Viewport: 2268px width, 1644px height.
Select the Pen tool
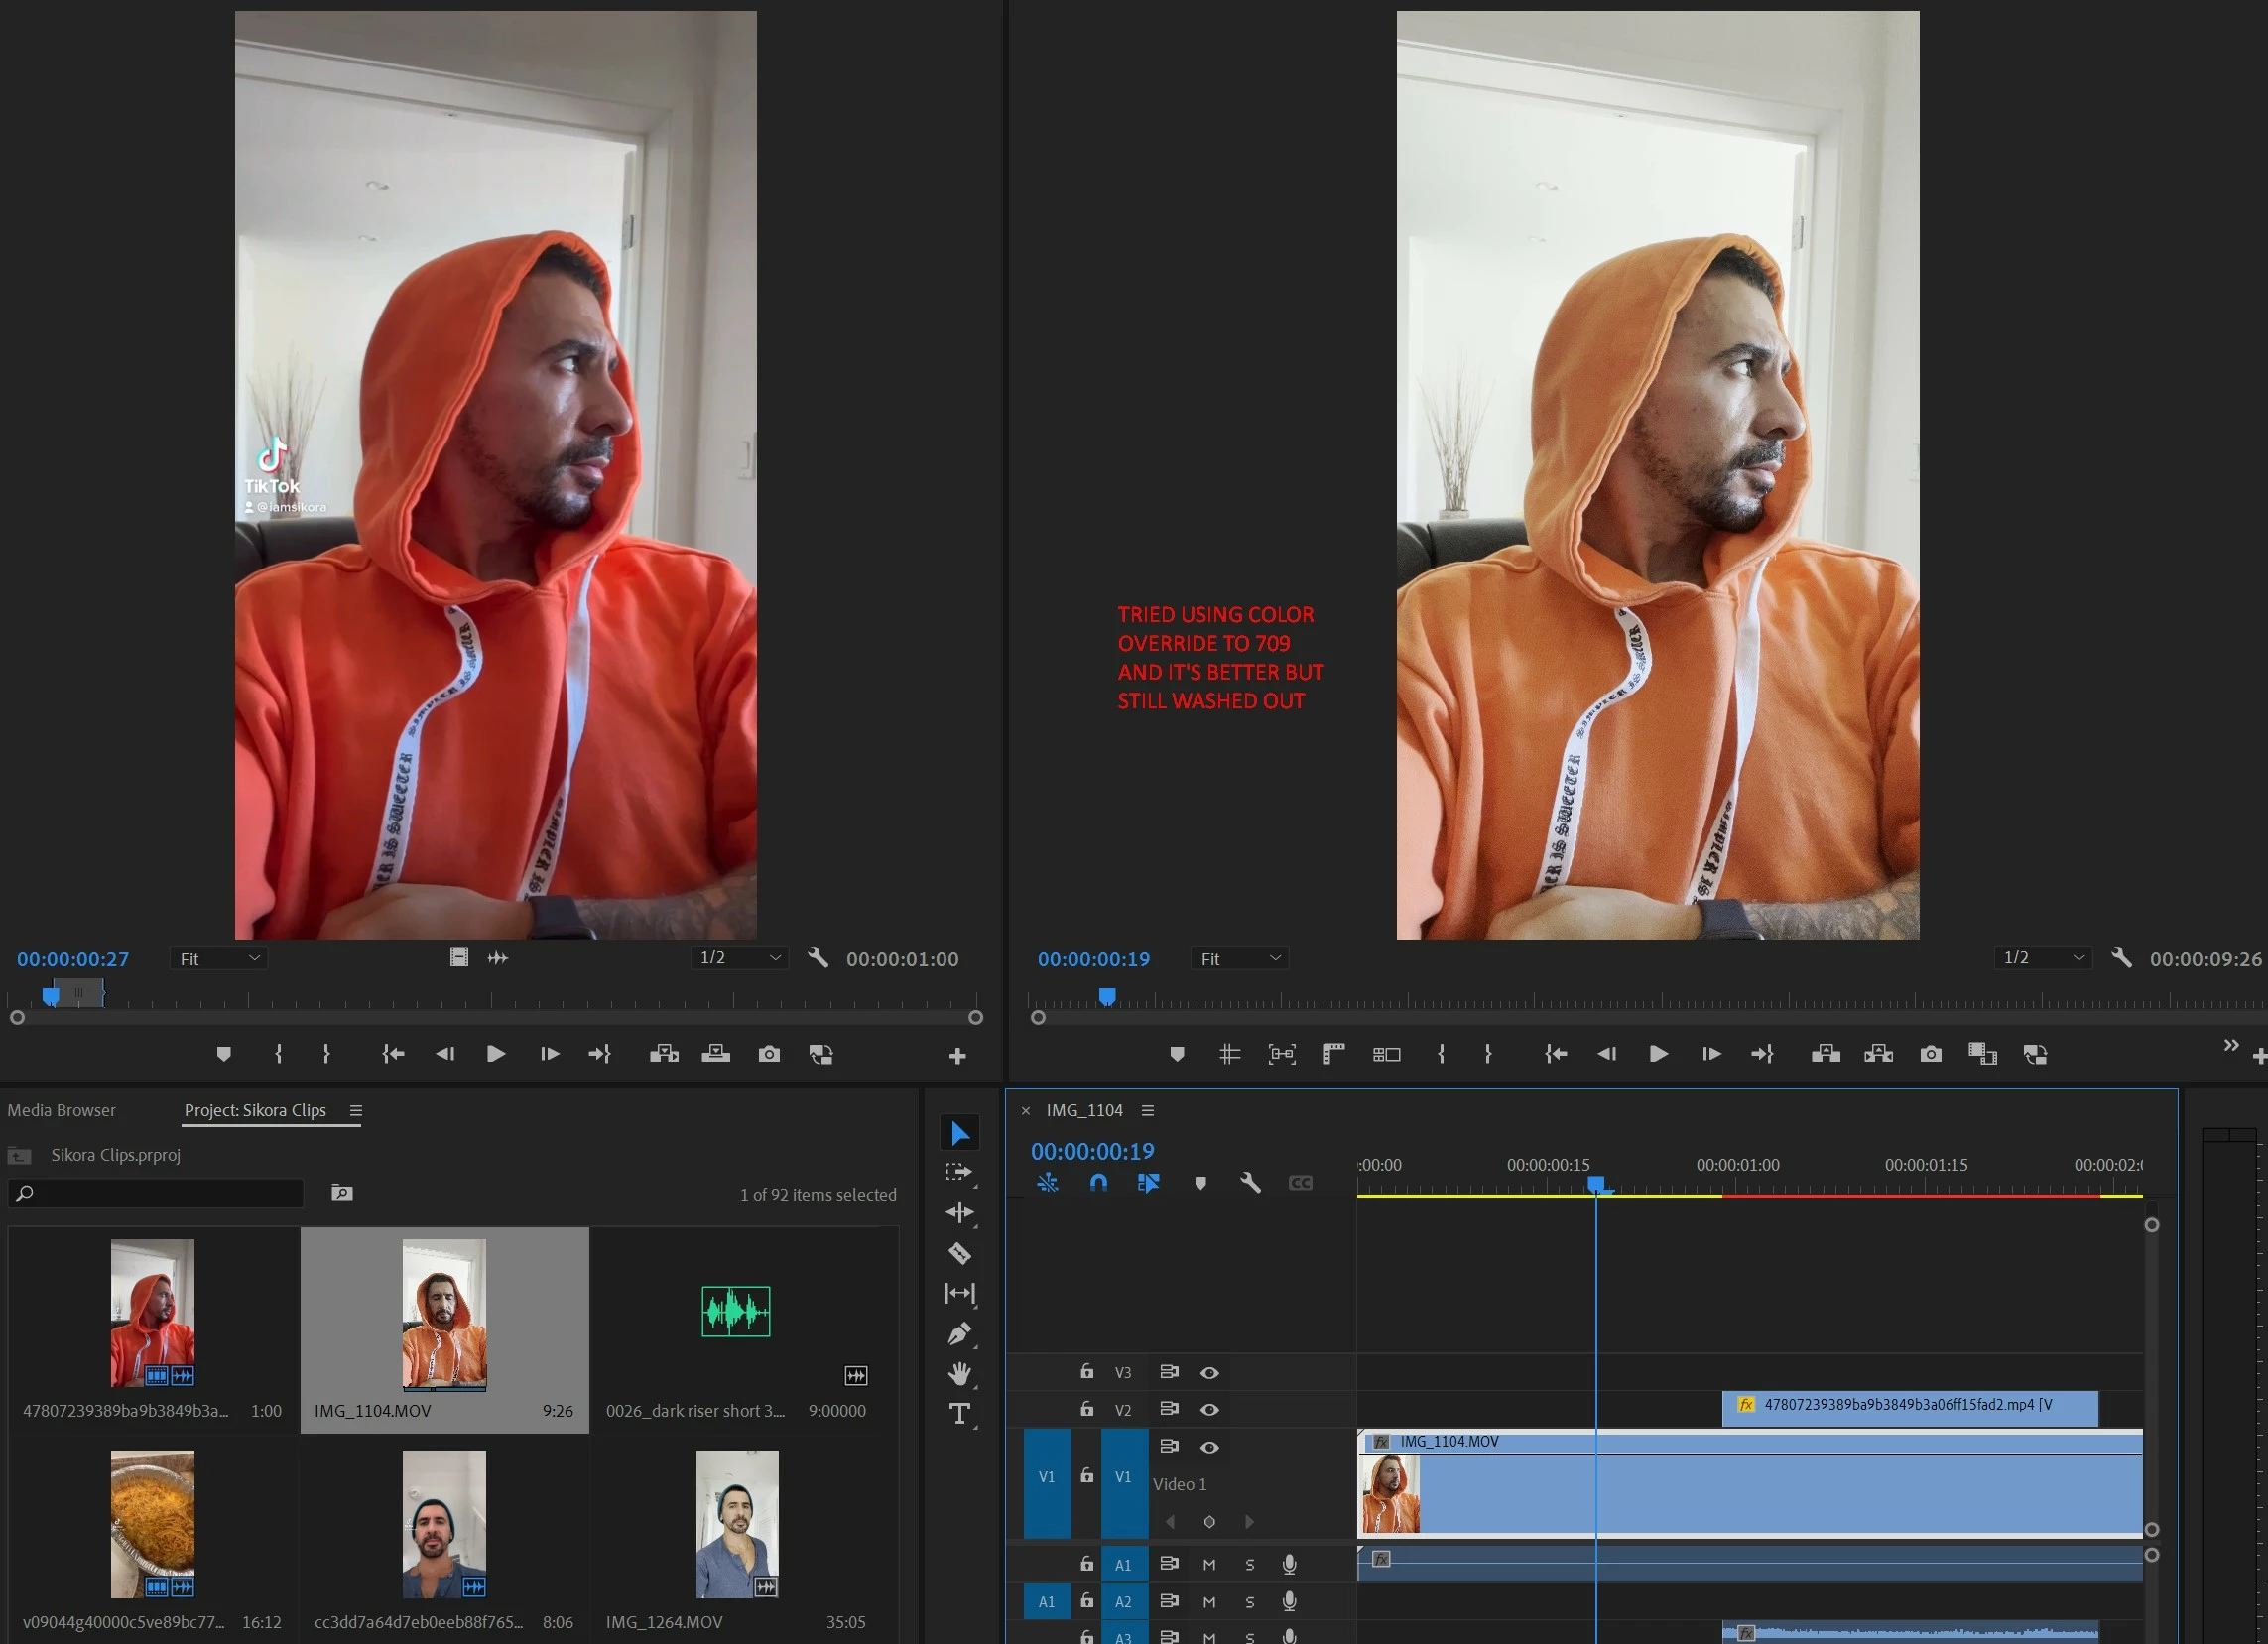point(959,1333)
